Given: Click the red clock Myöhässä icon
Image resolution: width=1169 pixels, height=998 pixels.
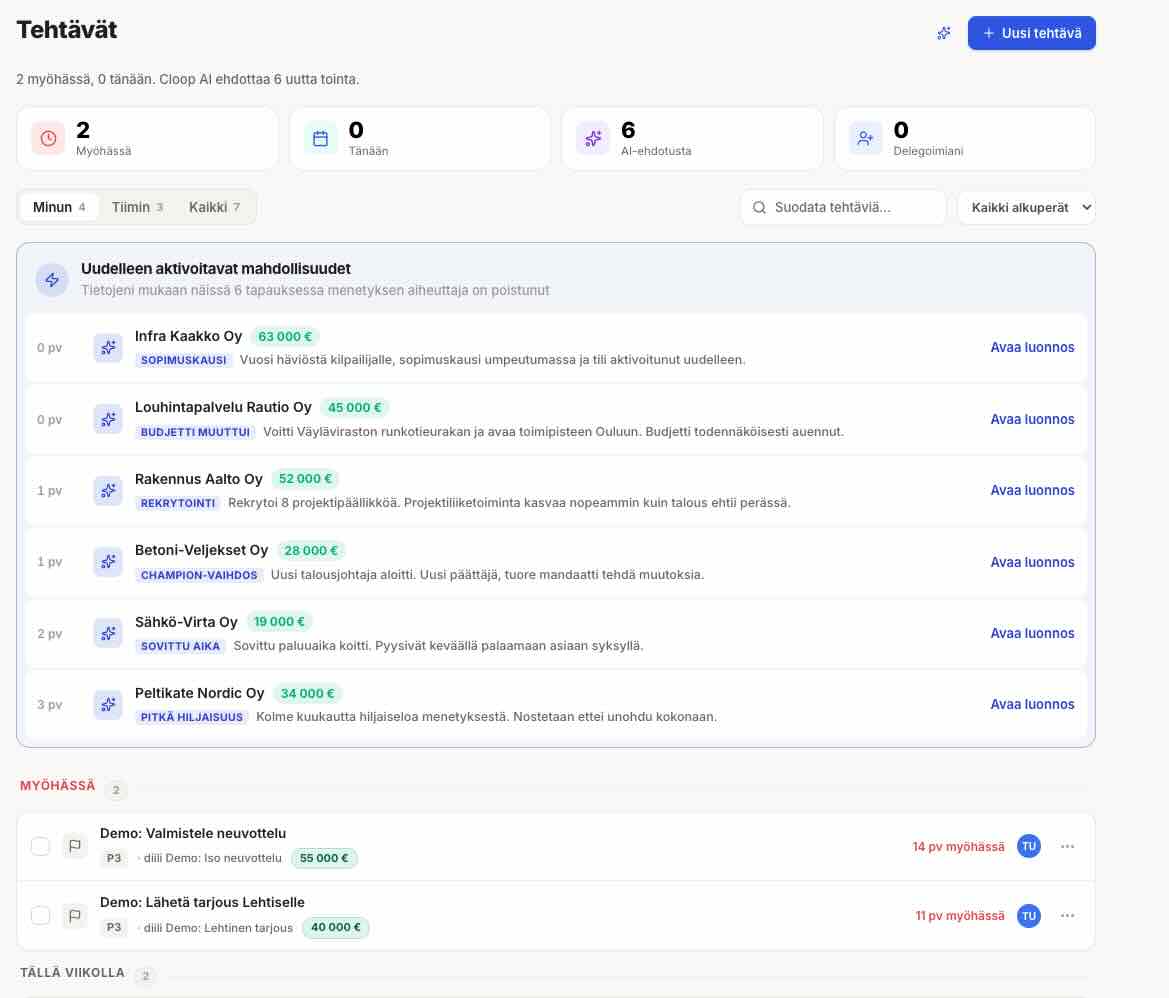Looking at the screenshot, I should (48, 139).
